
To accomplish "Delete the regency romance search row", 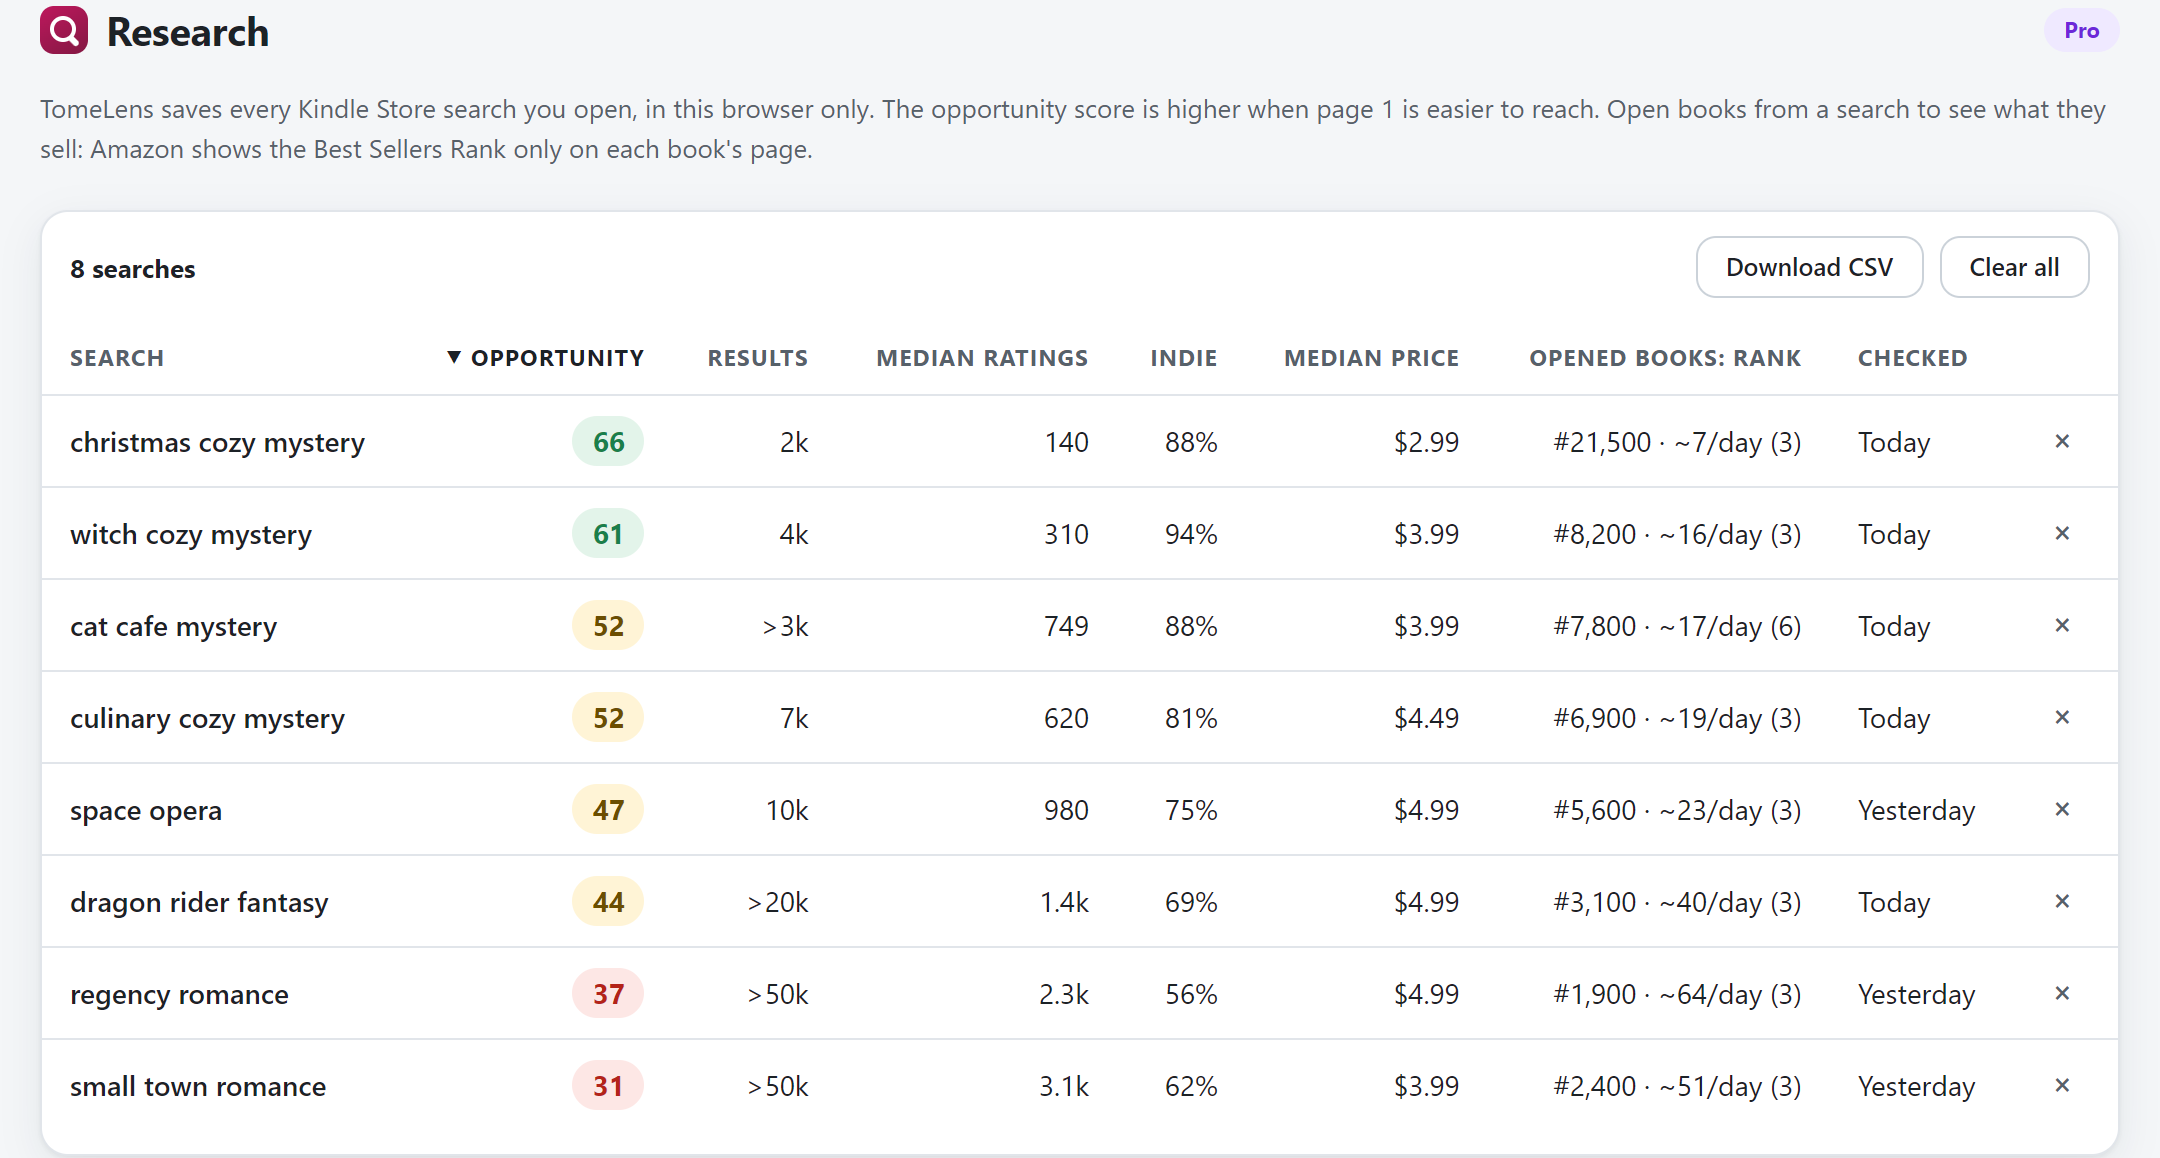I will 2062,993.
